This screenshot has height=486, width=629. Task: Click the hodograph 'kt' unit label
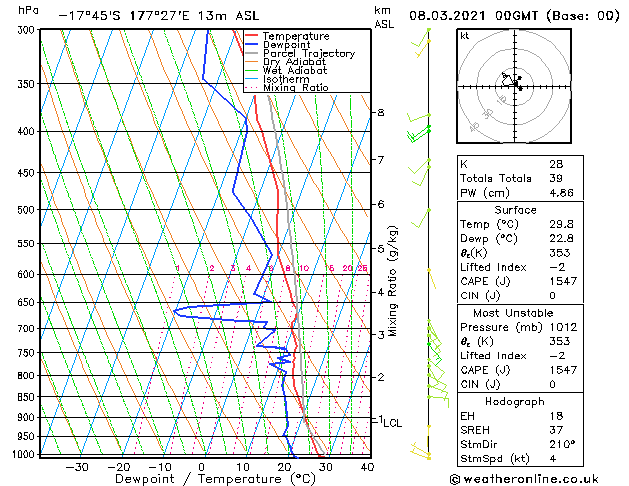[x=465, y=36]
